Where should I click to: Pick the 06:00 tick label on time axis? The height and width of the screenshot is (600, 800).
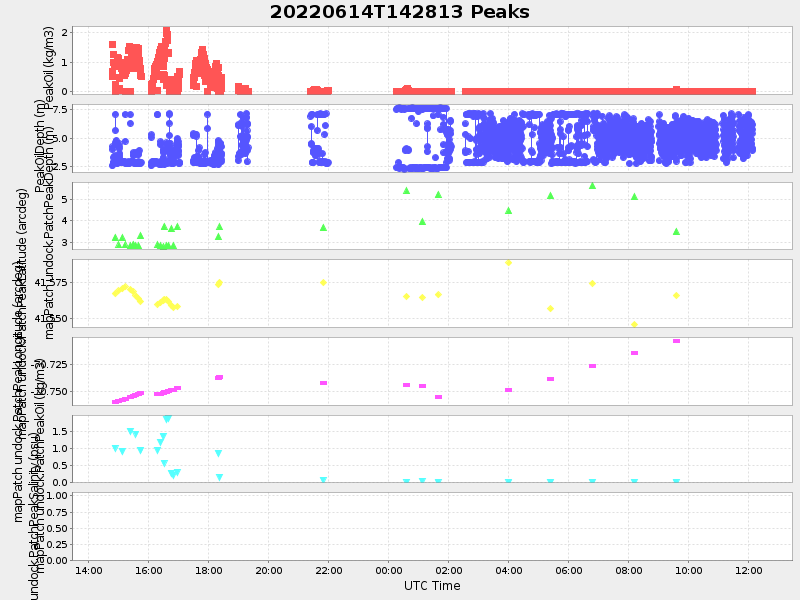pyautogui.click(x=568, y=570)
